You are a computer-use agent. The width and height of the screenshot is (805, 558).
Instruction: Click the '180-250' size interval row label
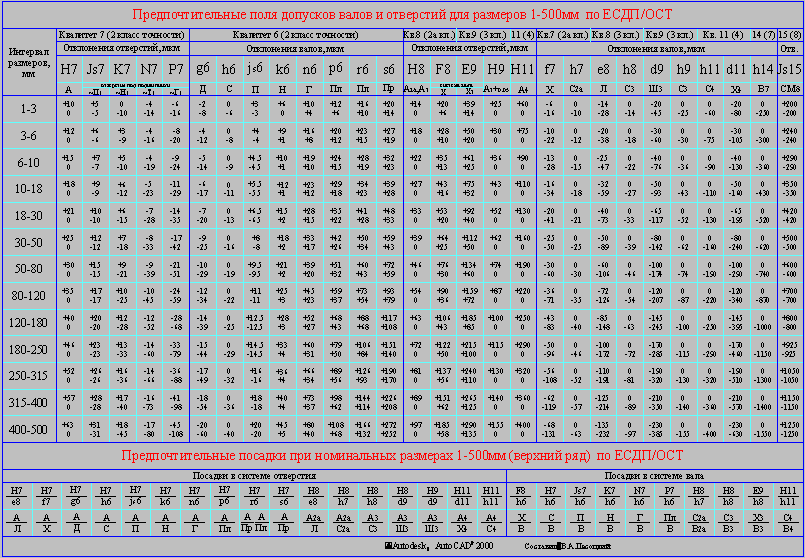29,350
